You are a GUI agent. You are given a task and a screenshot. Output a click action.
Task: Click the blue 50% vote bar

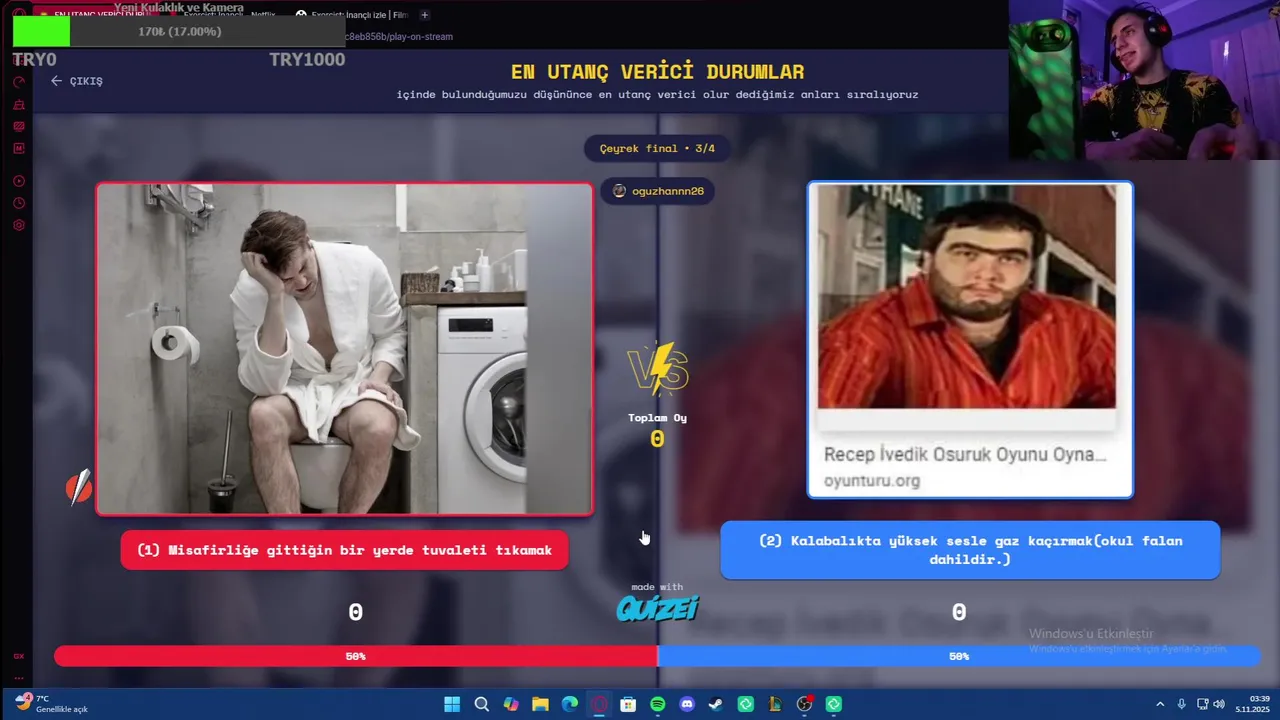pos(958,656)
